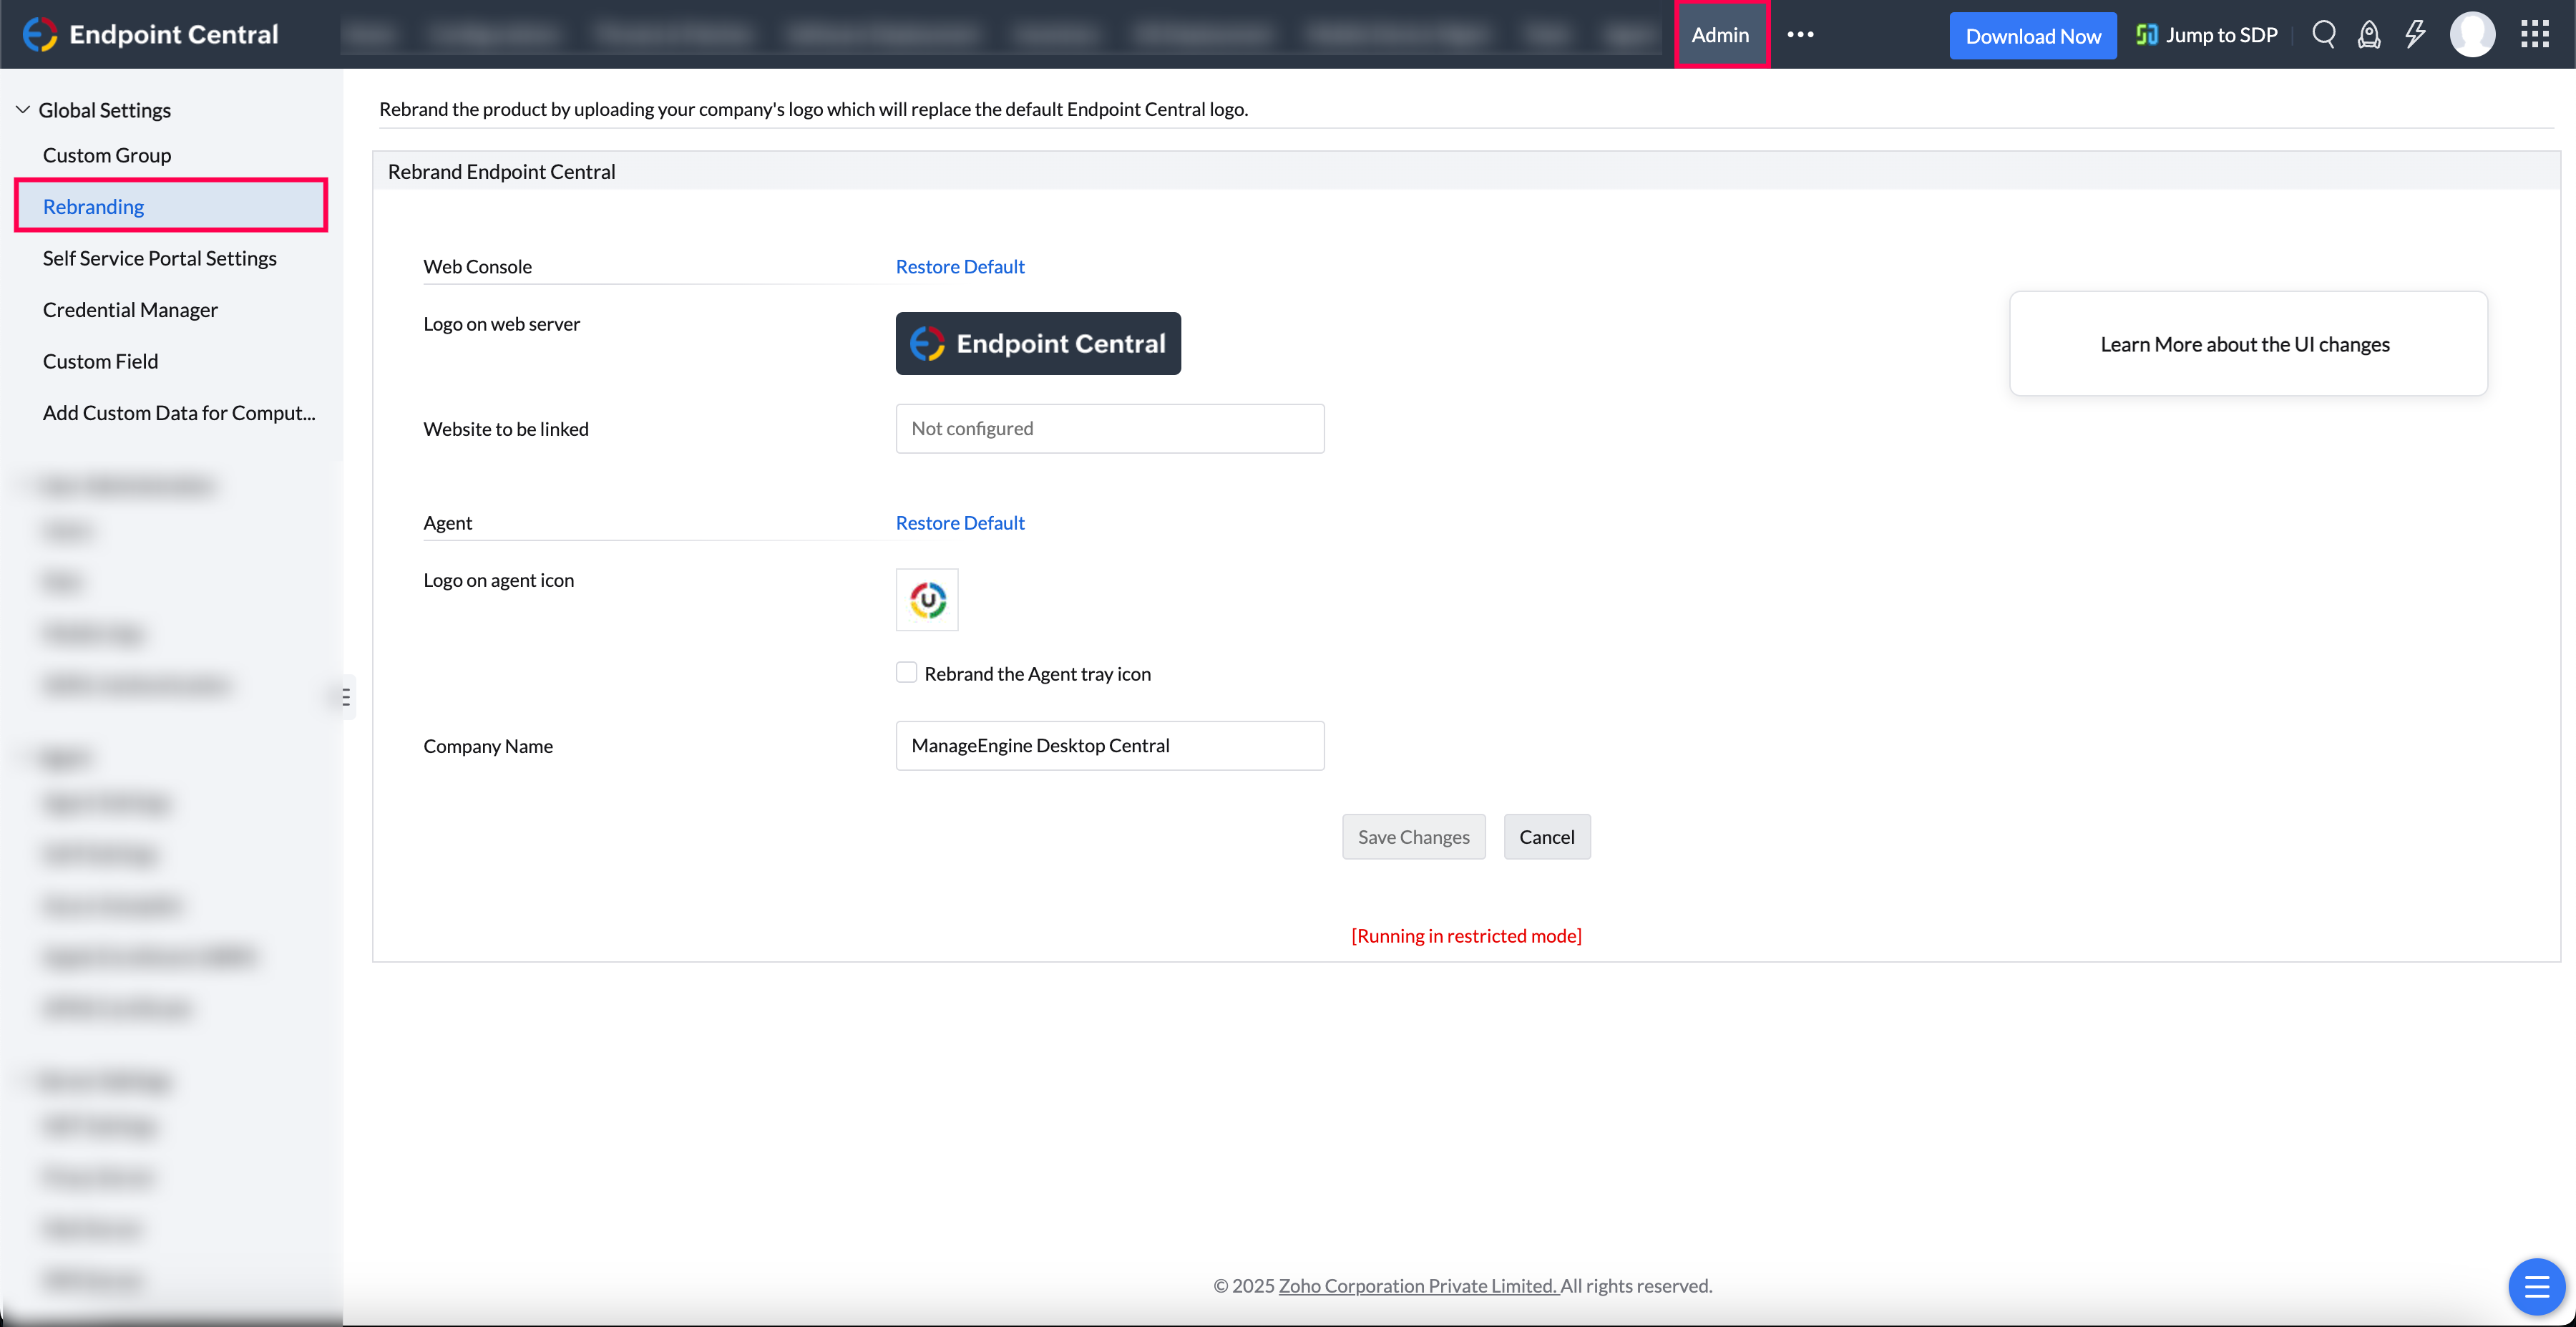The height and width of the screenshot is (1327, 2576).
Task: Collapse the Global Settings section
Action: click(x=23, y=110)
